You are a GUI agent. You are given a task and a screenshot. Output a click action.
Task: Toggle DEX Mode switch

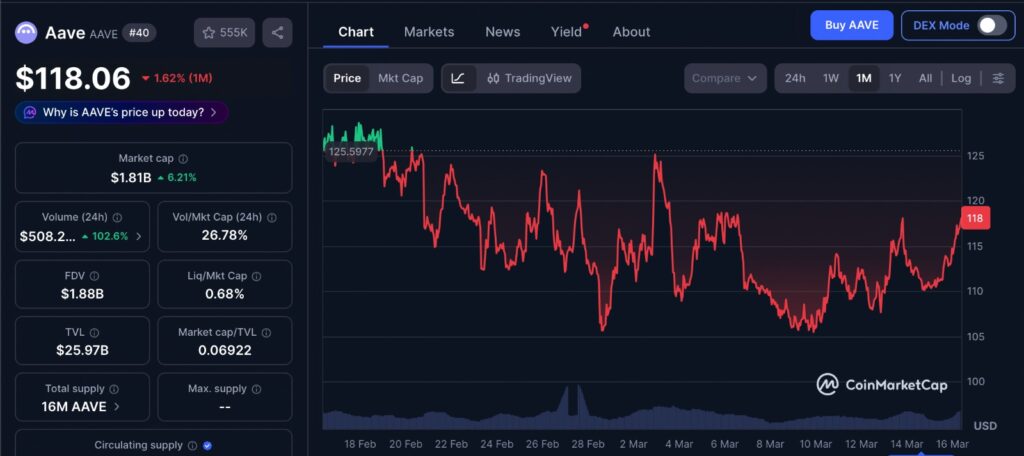click(991, 25)
